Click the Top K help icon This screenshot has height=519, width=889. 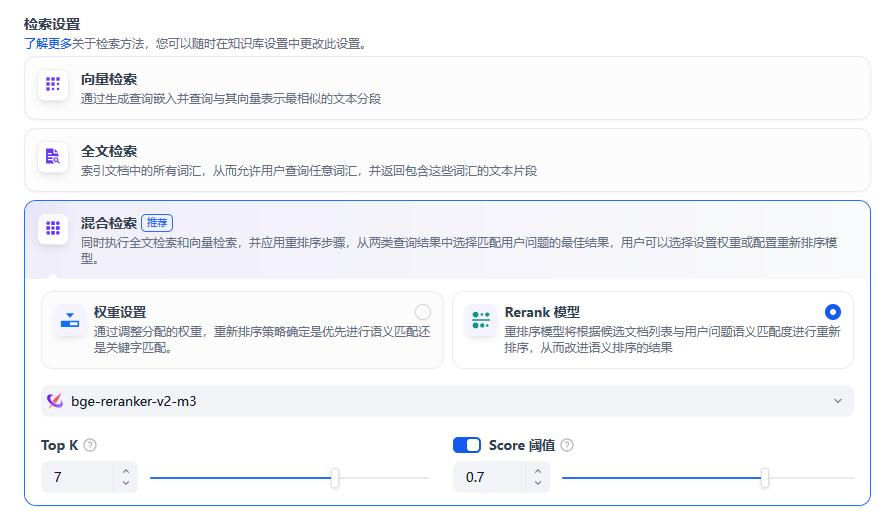pos(90,445)
